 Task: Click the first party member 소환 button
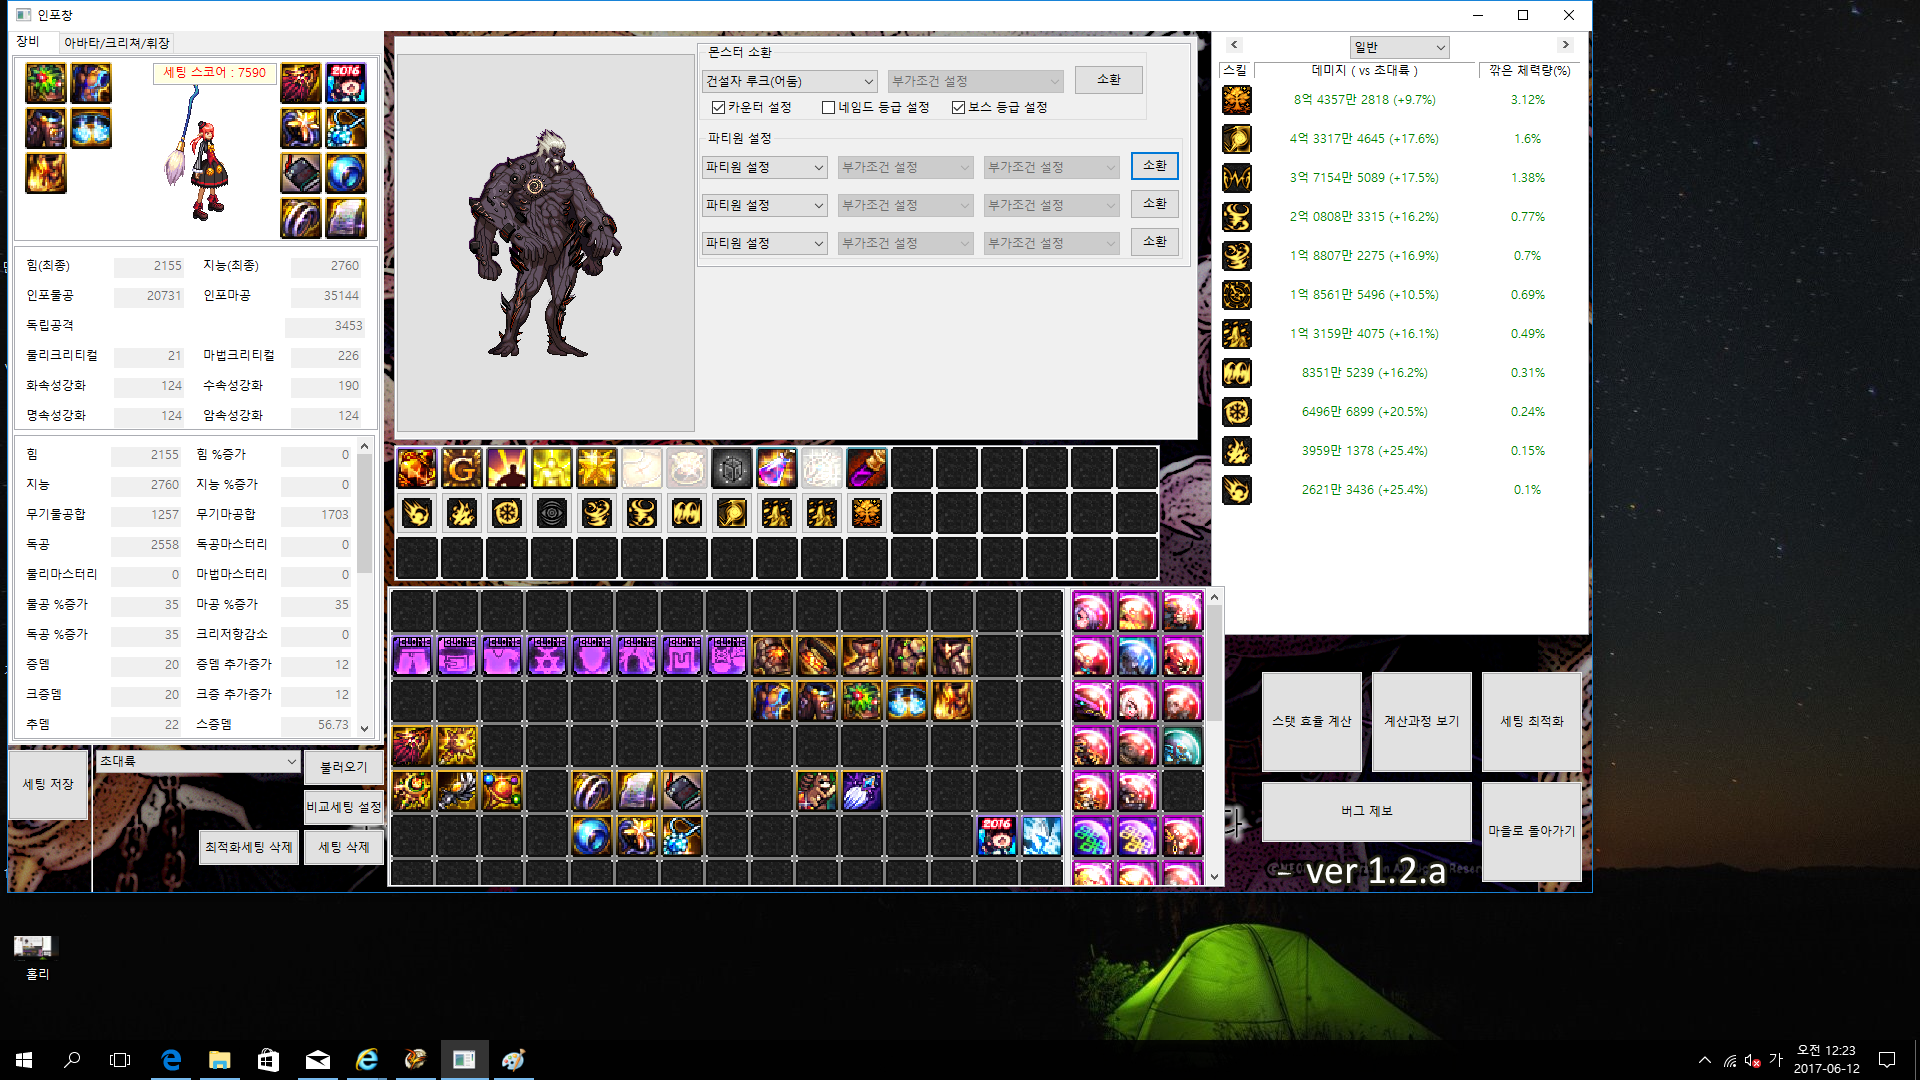[1155, 166]
